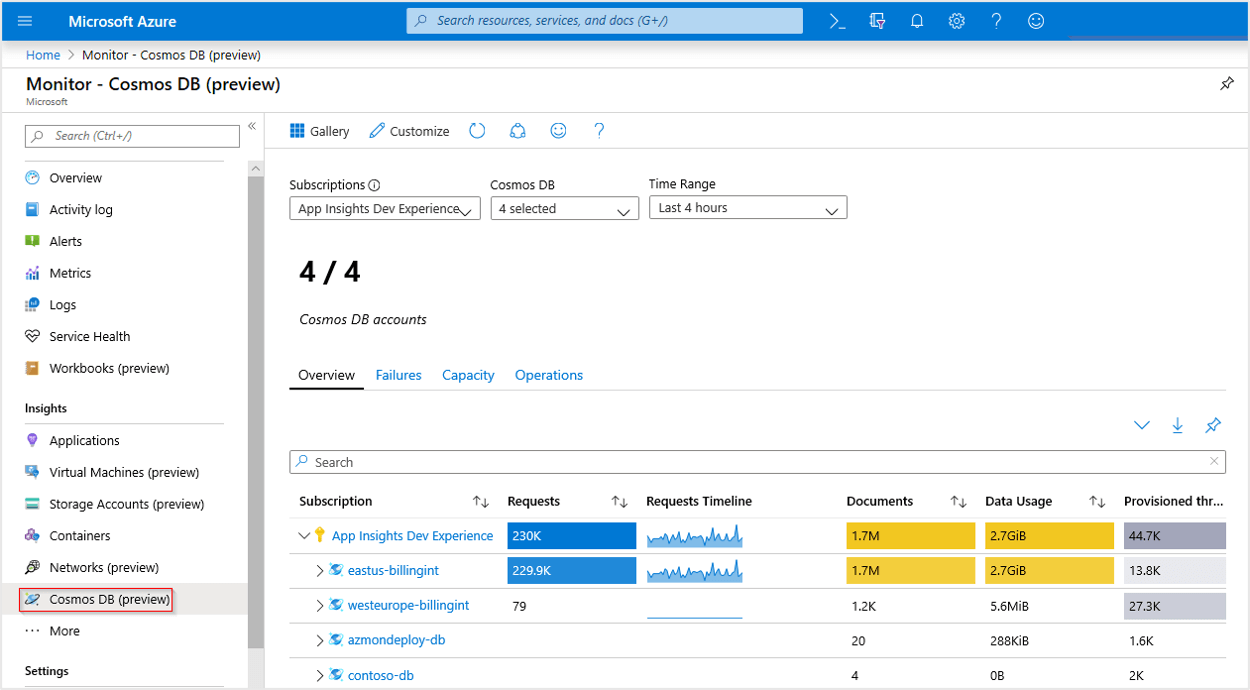
Task: Open the Alerts pane
Action: [x=66, y=240]
